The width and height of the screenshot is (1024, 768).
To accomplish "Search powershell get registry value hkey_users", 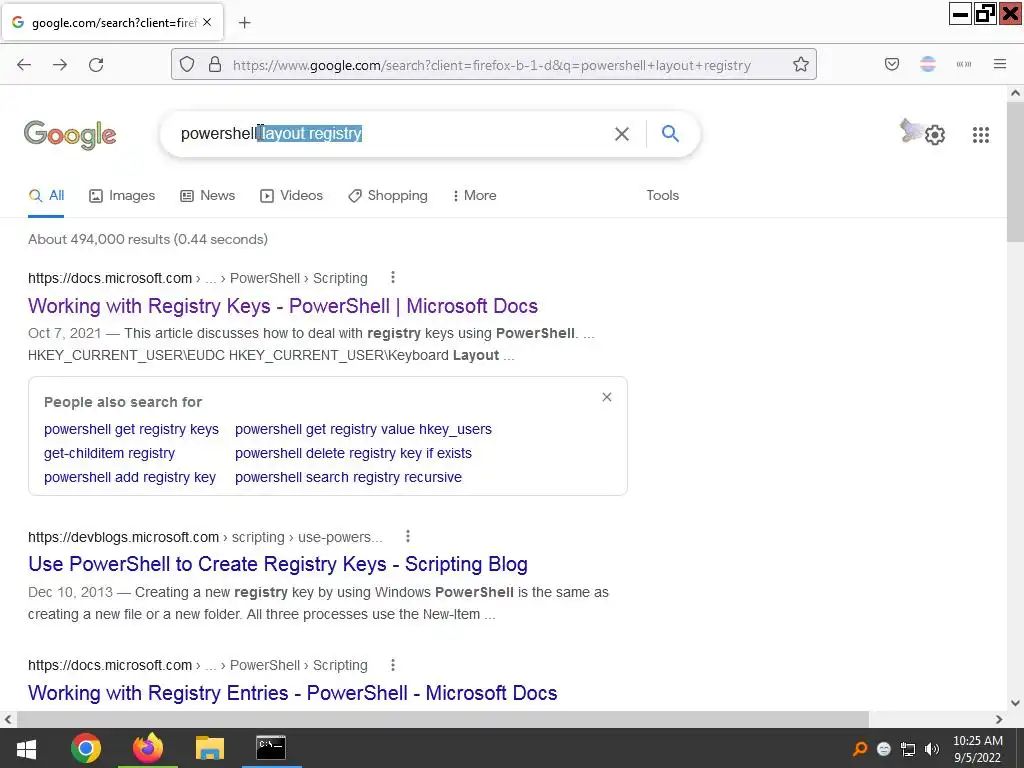I will 363,429.
